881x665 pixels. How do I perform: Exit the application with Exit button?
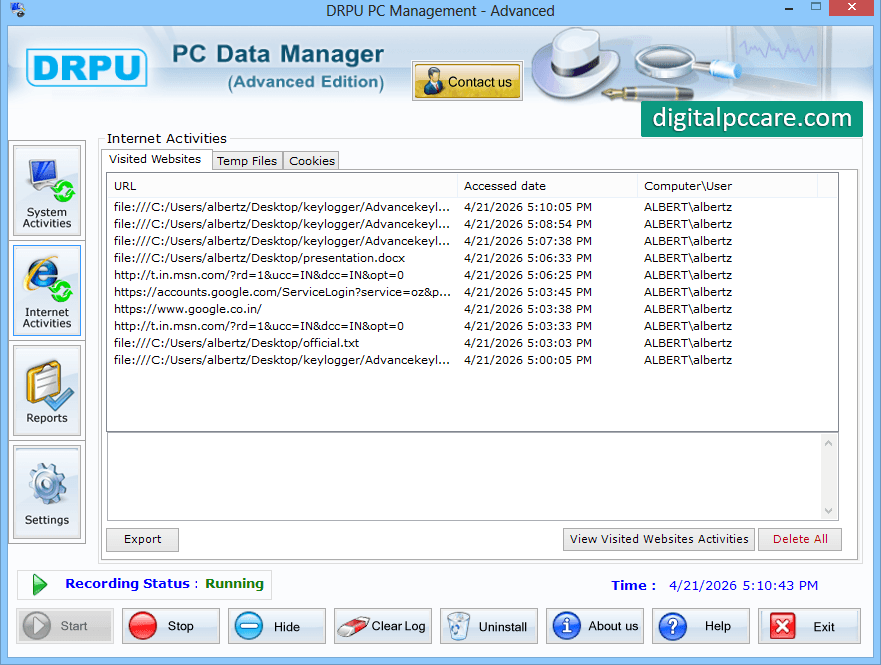pos(809,626)
